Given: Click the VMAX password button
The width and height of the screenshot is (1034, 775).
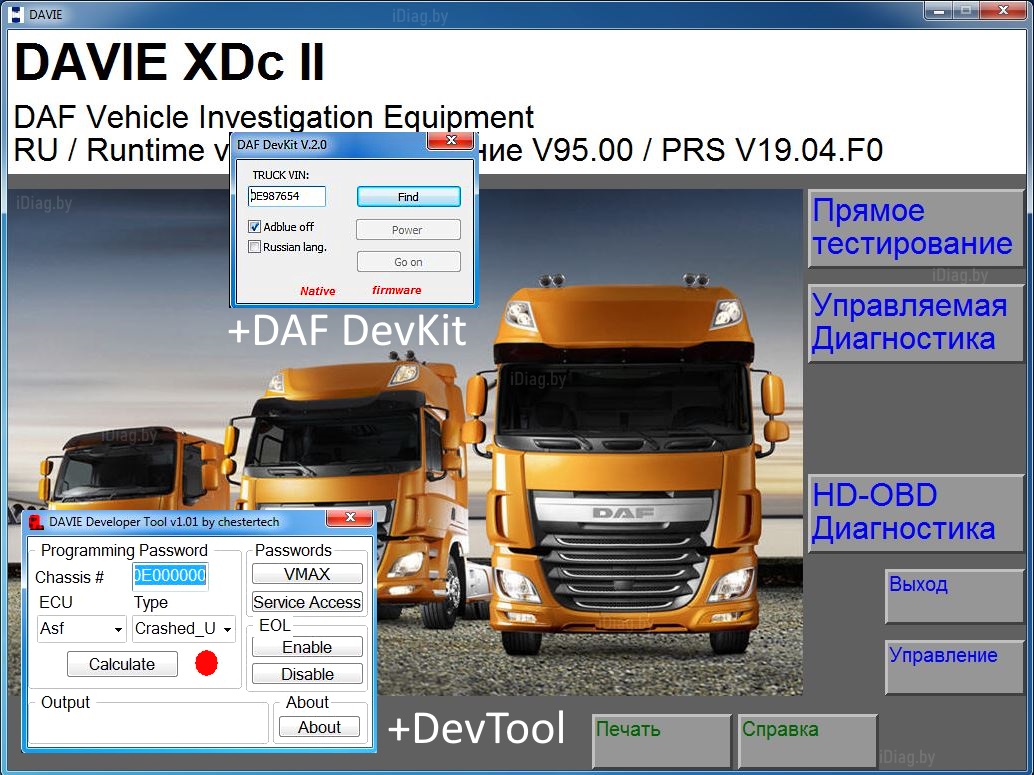Looking at the screenshot, I should (307, 574).
